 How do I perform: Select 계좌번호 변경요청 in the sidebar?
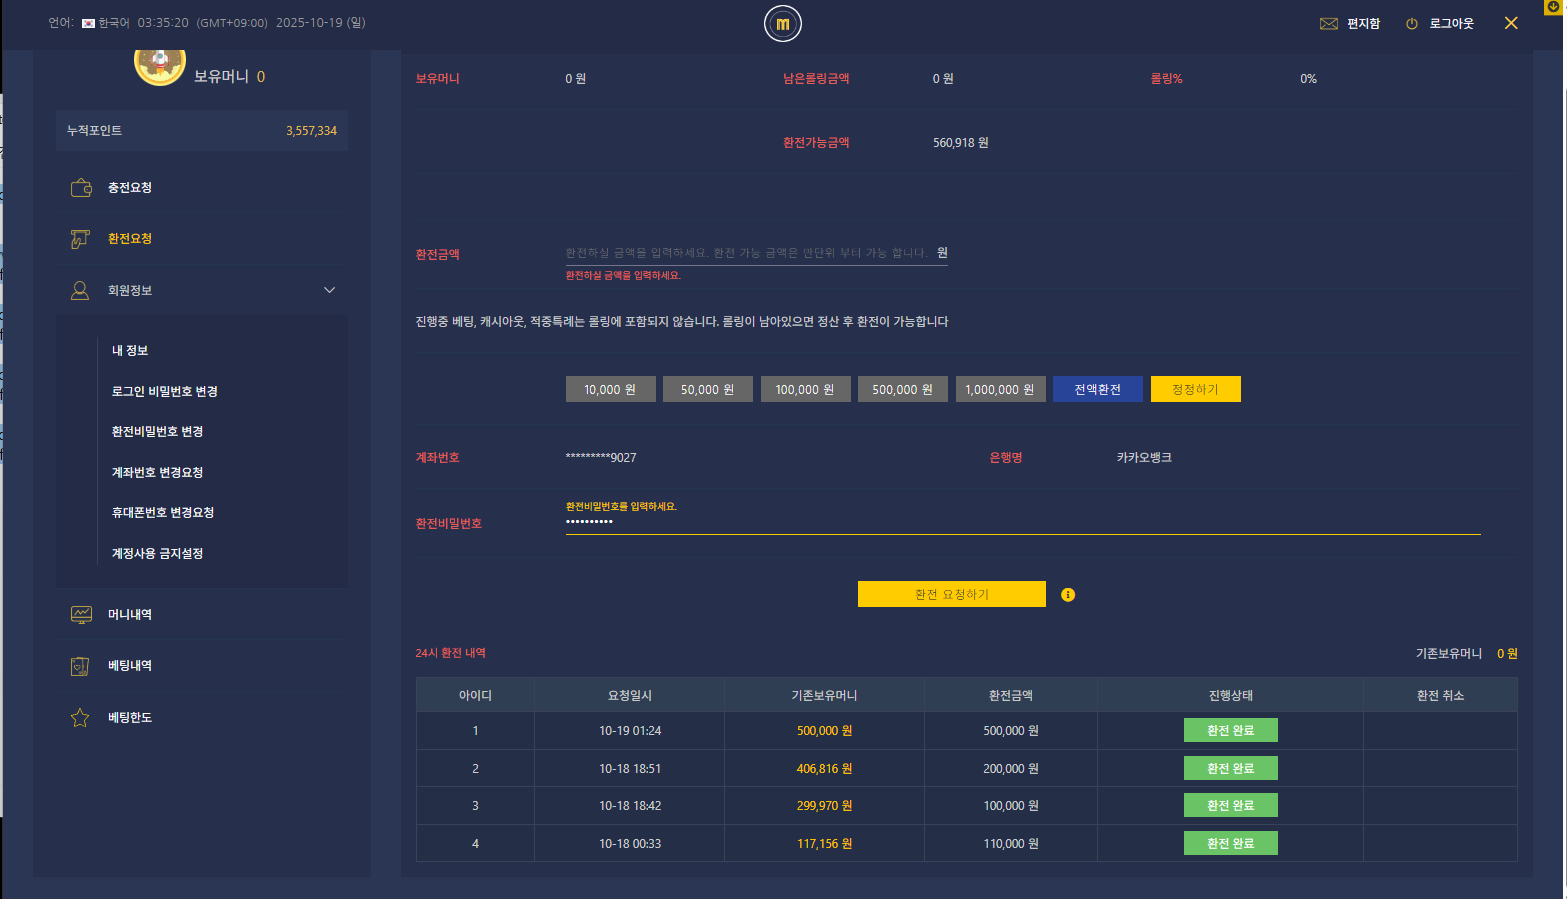pyautogui.click(x=158, y=473)
